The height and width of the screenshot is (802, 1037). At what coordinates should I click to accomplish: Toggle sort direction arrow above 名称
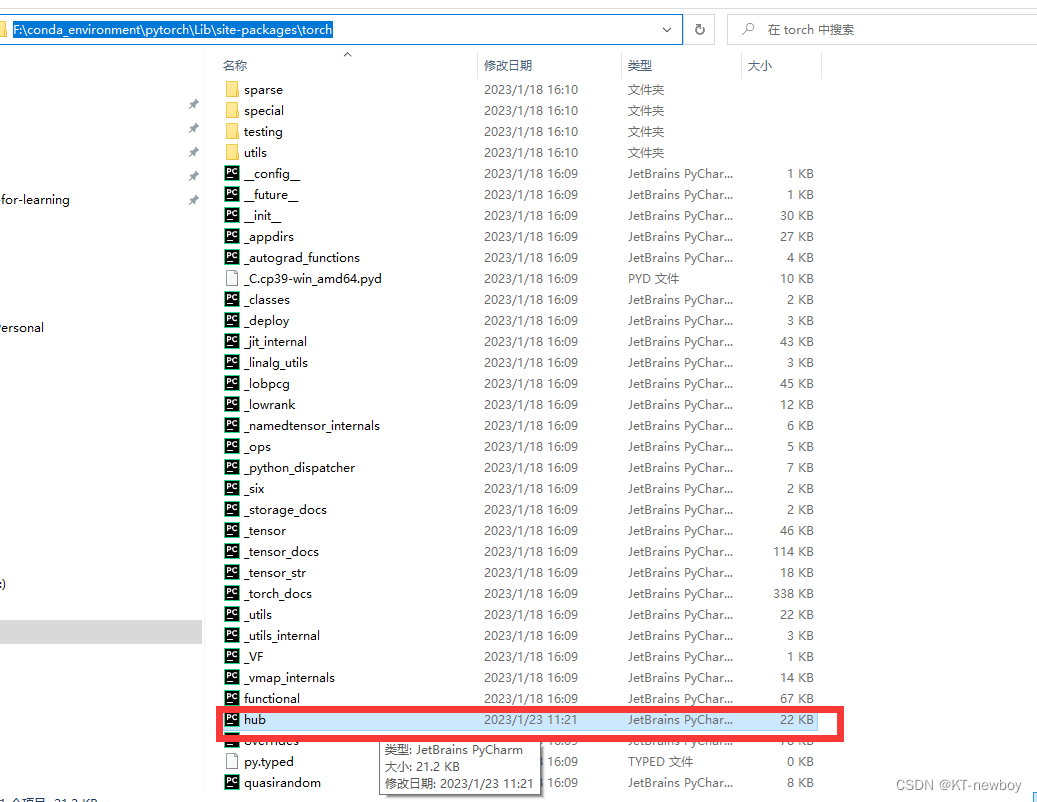(347, 54)
